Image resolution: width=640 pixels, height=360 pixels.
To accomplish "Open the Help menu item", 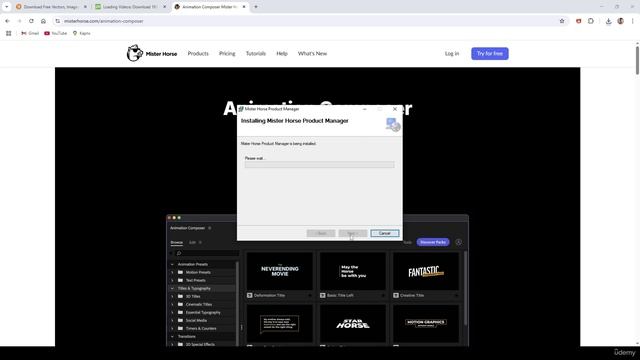I will pos(282,53).
